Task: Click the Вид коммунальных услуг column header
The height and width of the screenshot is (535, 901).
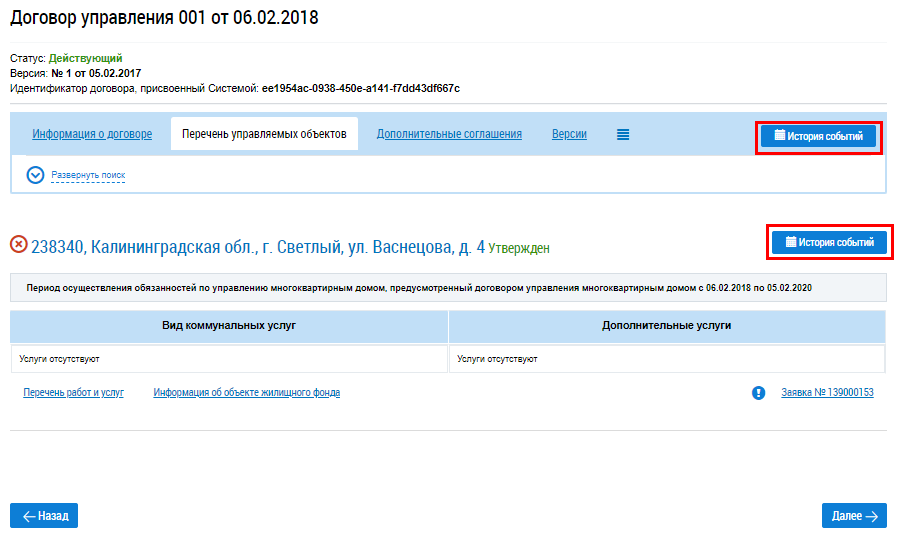Action: 229,326
